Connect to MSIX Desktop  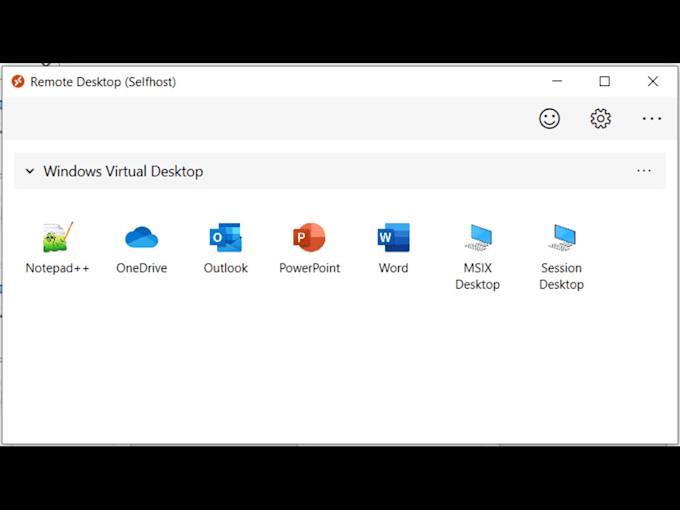pyautogui.click(x=477, y=237)
